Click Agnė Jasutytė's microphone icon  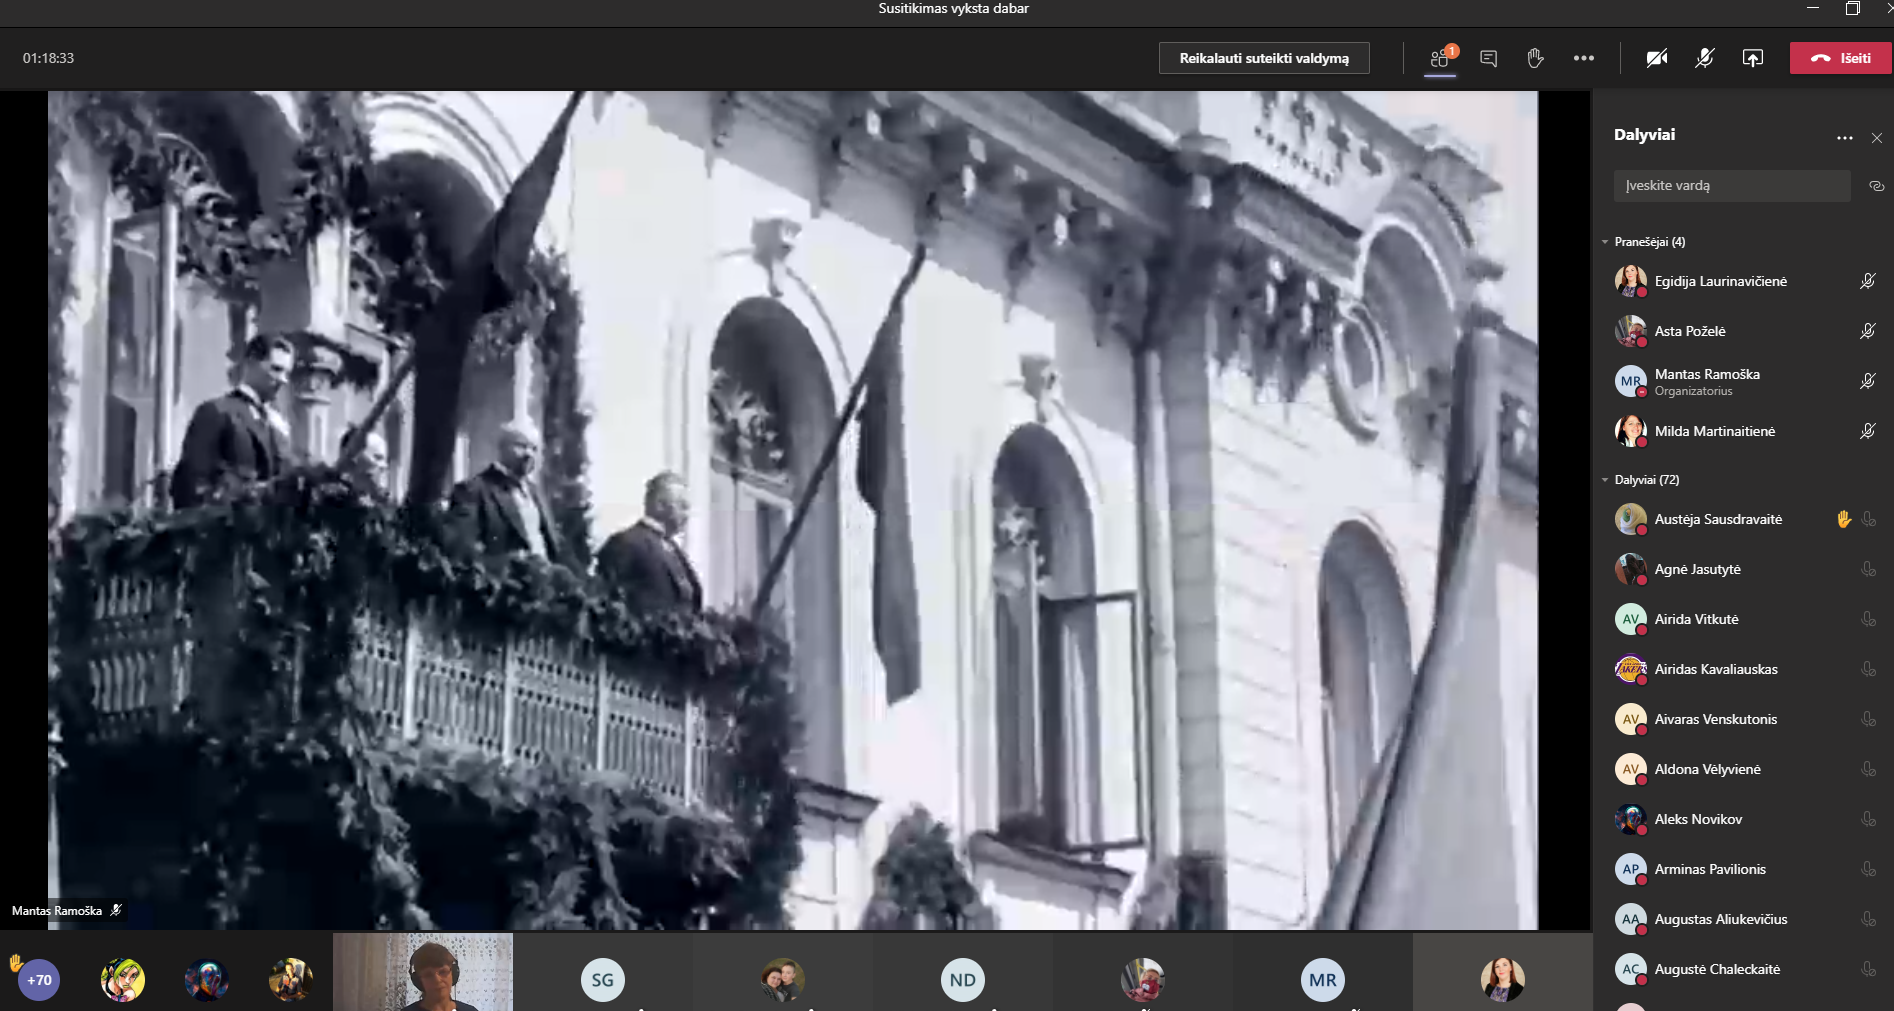tap(1868, 569)
